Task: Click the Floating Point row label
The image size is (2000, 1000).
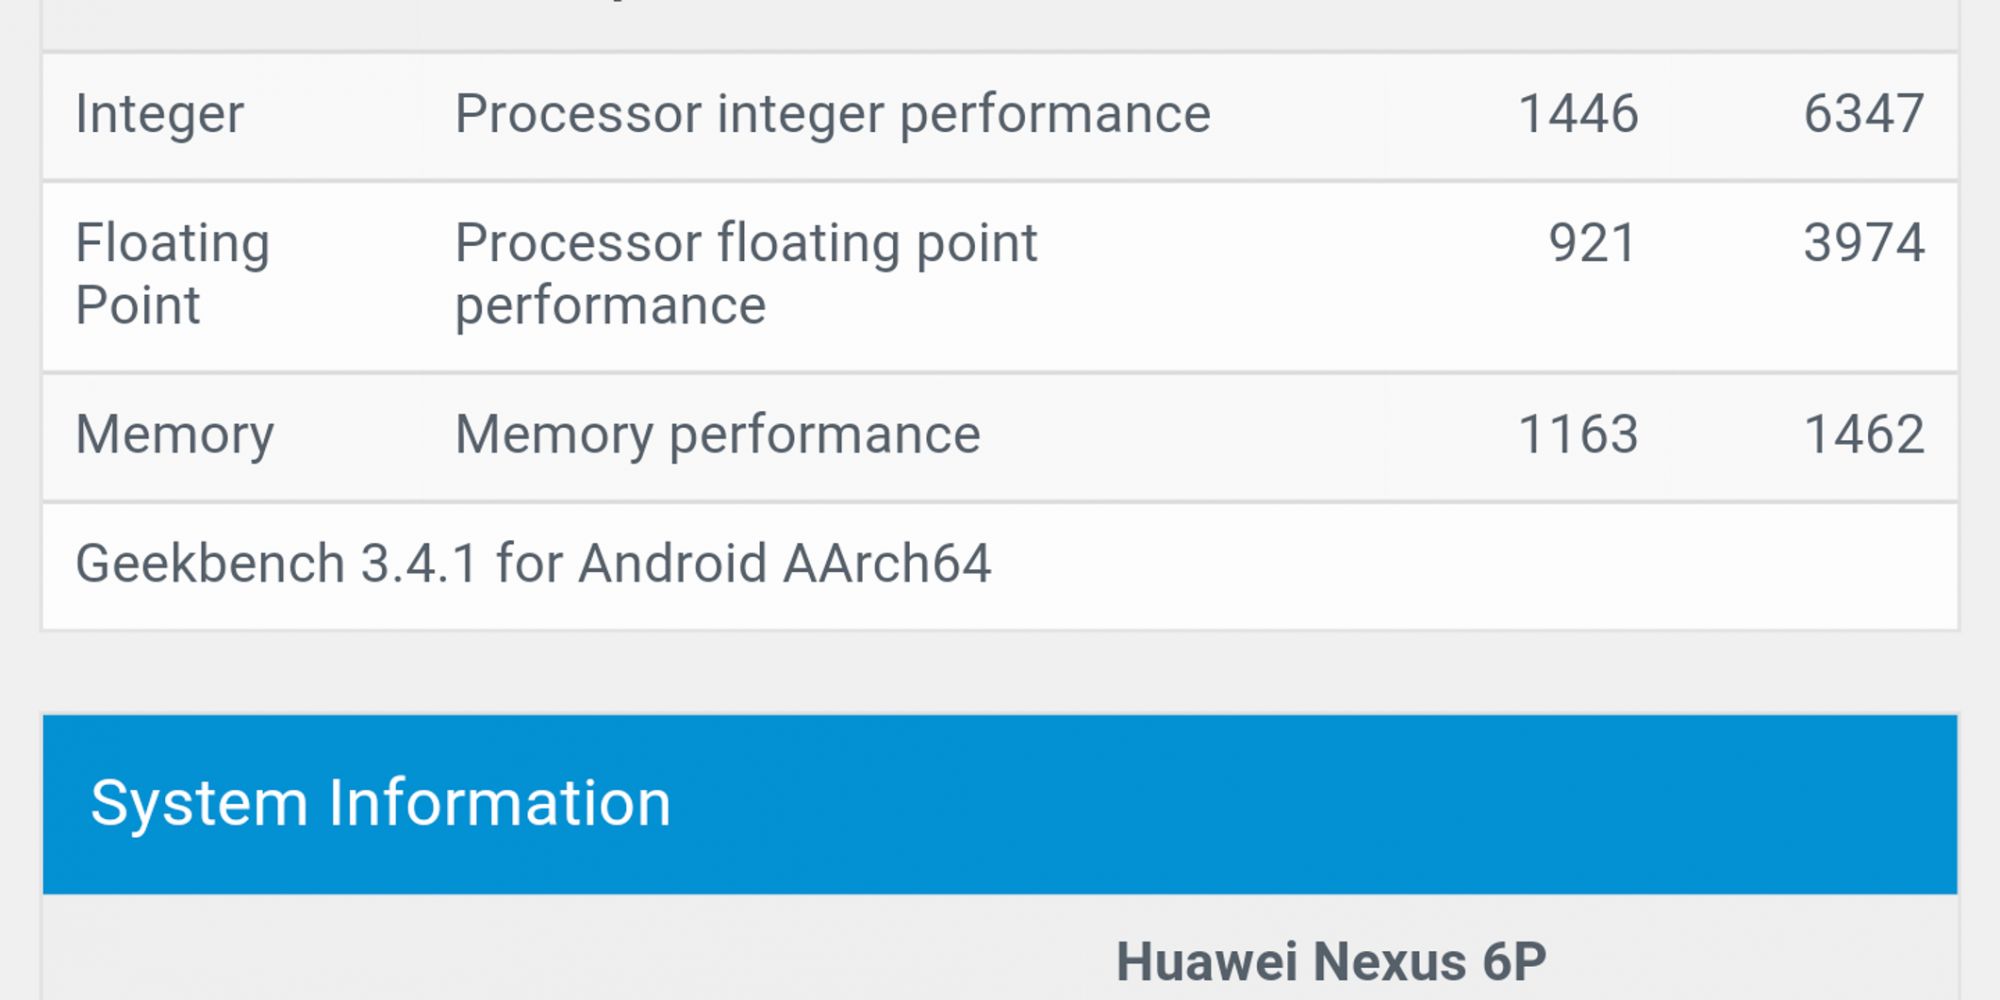Action: [x=173, y=274]
